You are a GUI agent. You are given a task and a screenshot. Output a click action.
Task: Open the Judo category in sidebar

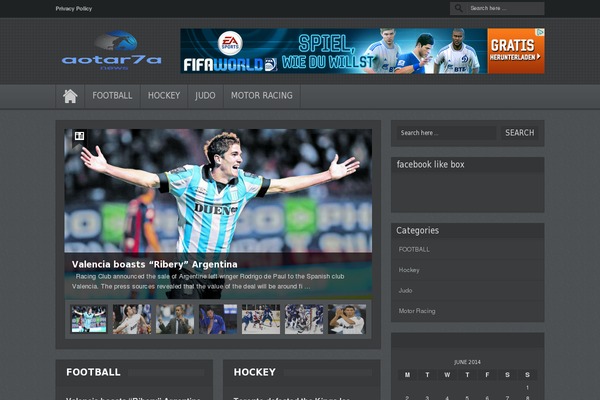point(405,291)
